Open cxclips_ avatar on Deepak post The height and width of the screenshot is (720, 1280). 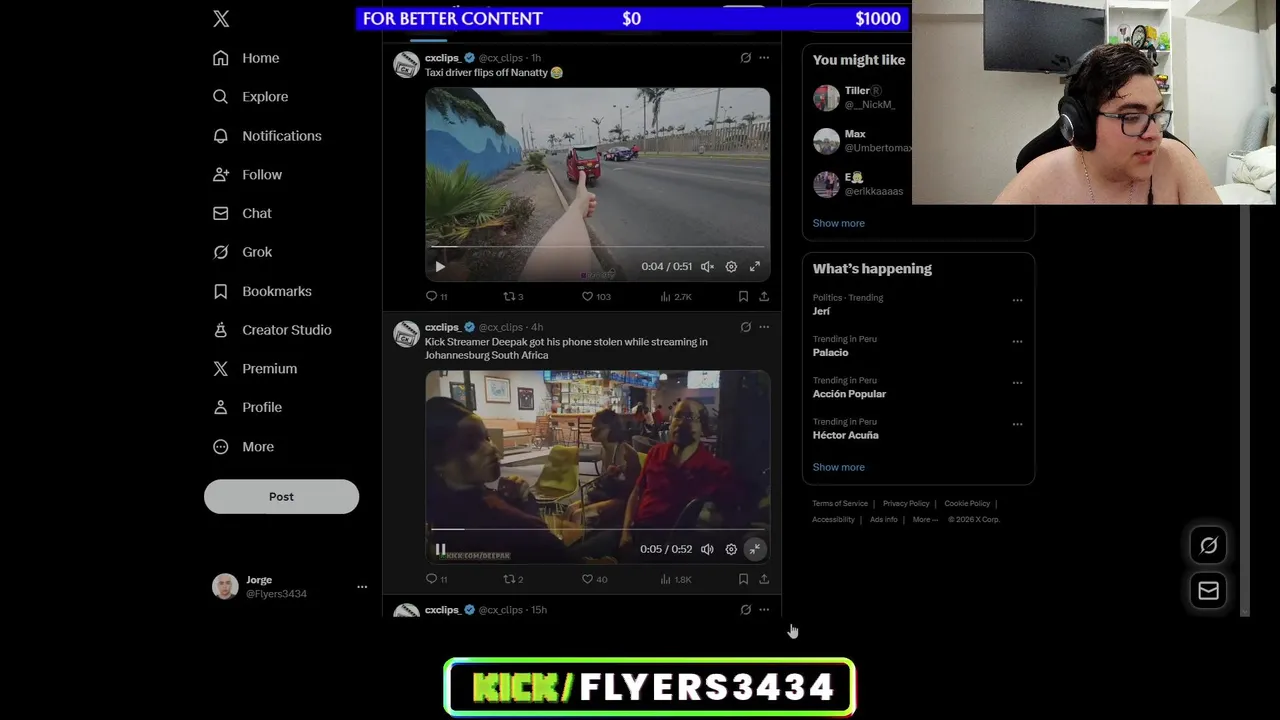(406, 335)
